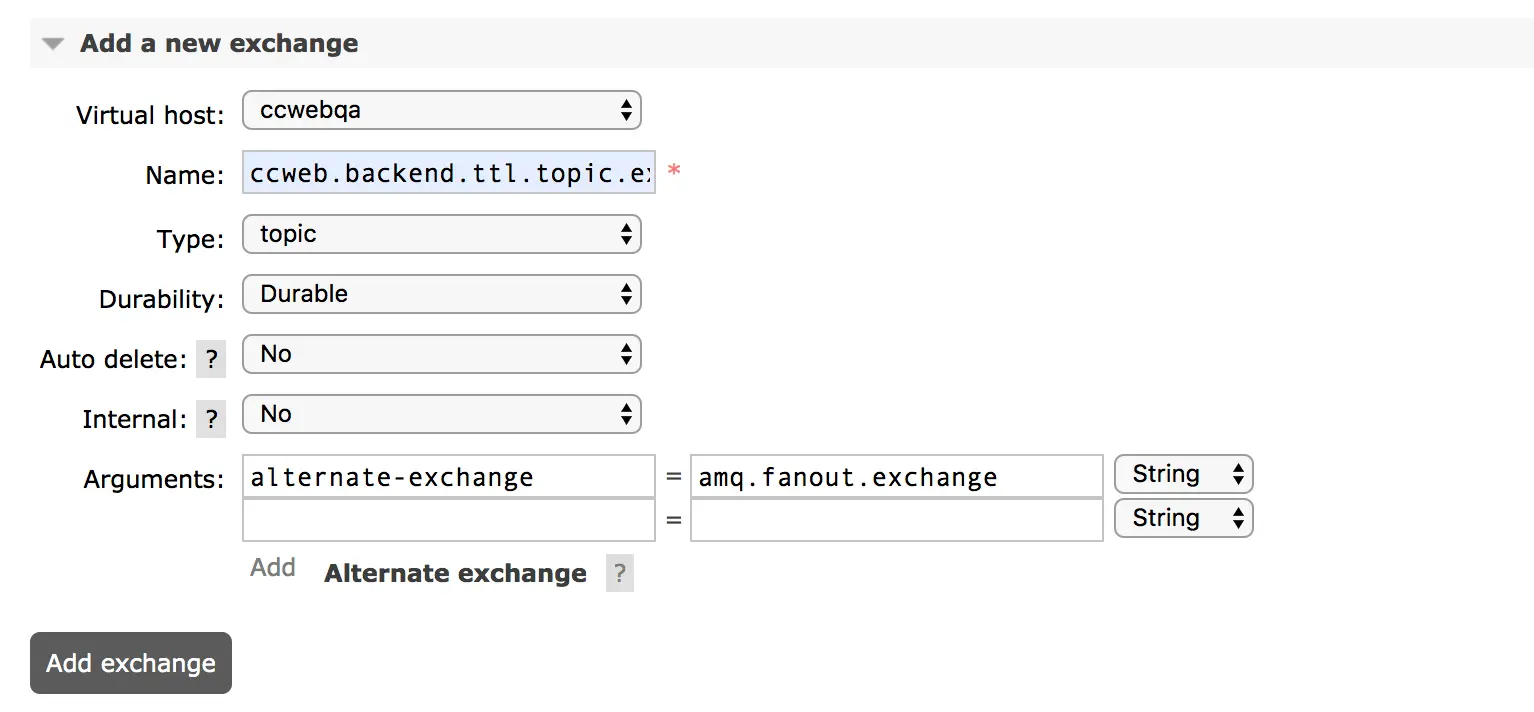This screenshot has width=1534, height=712.
Task: Open the Internal dropdown
Action: (441, 415)
